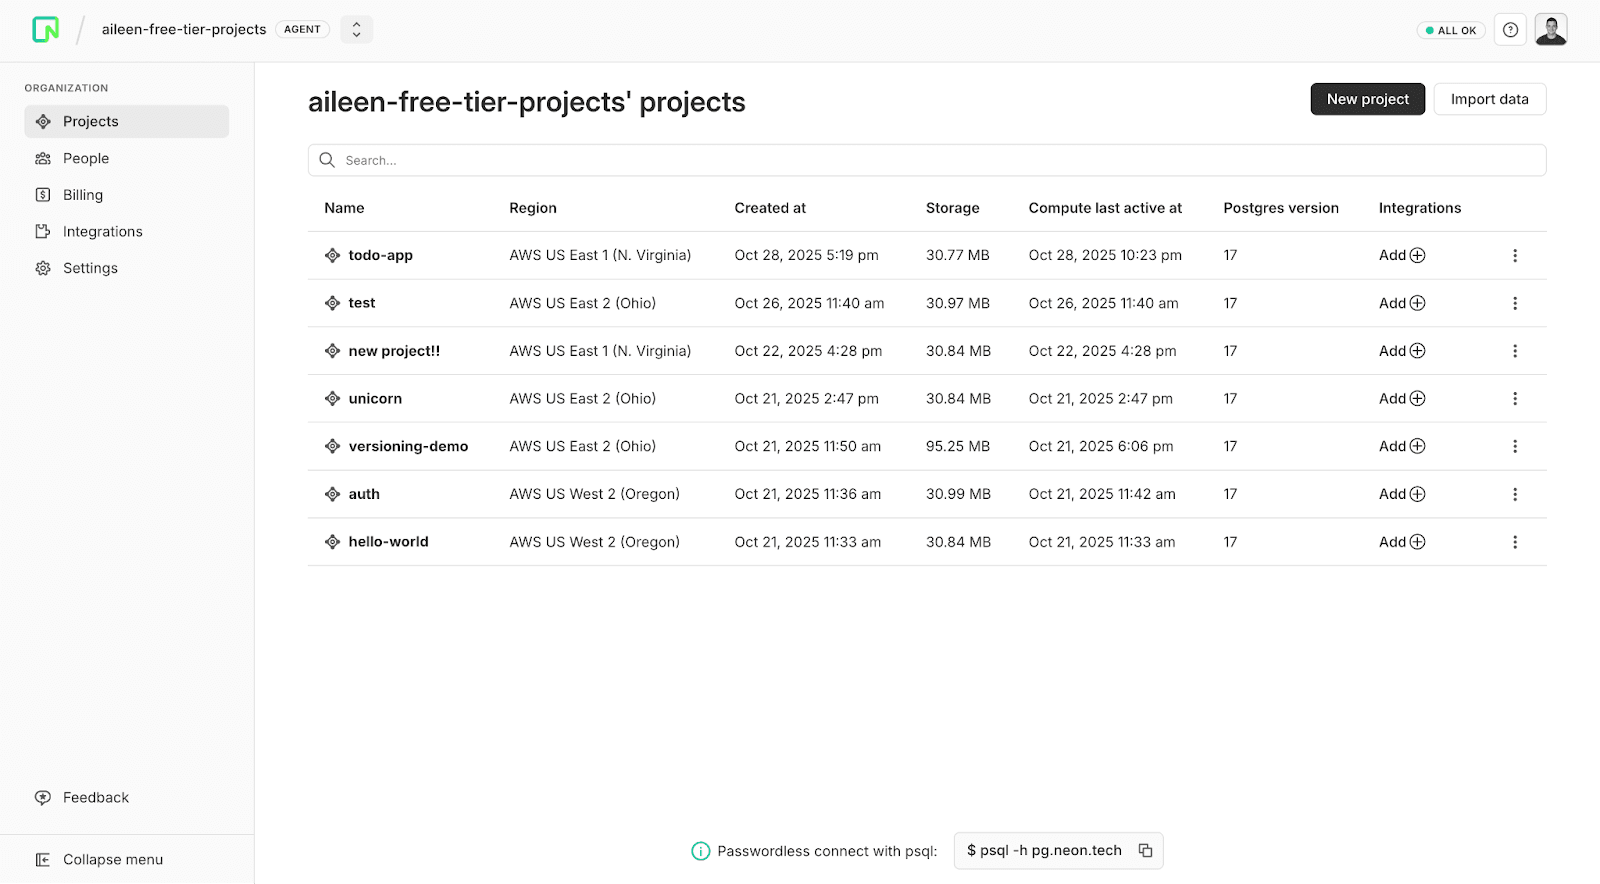1600x884 pixels.
Task: Open the versioning-demo project link
Action: pos(408,446)
